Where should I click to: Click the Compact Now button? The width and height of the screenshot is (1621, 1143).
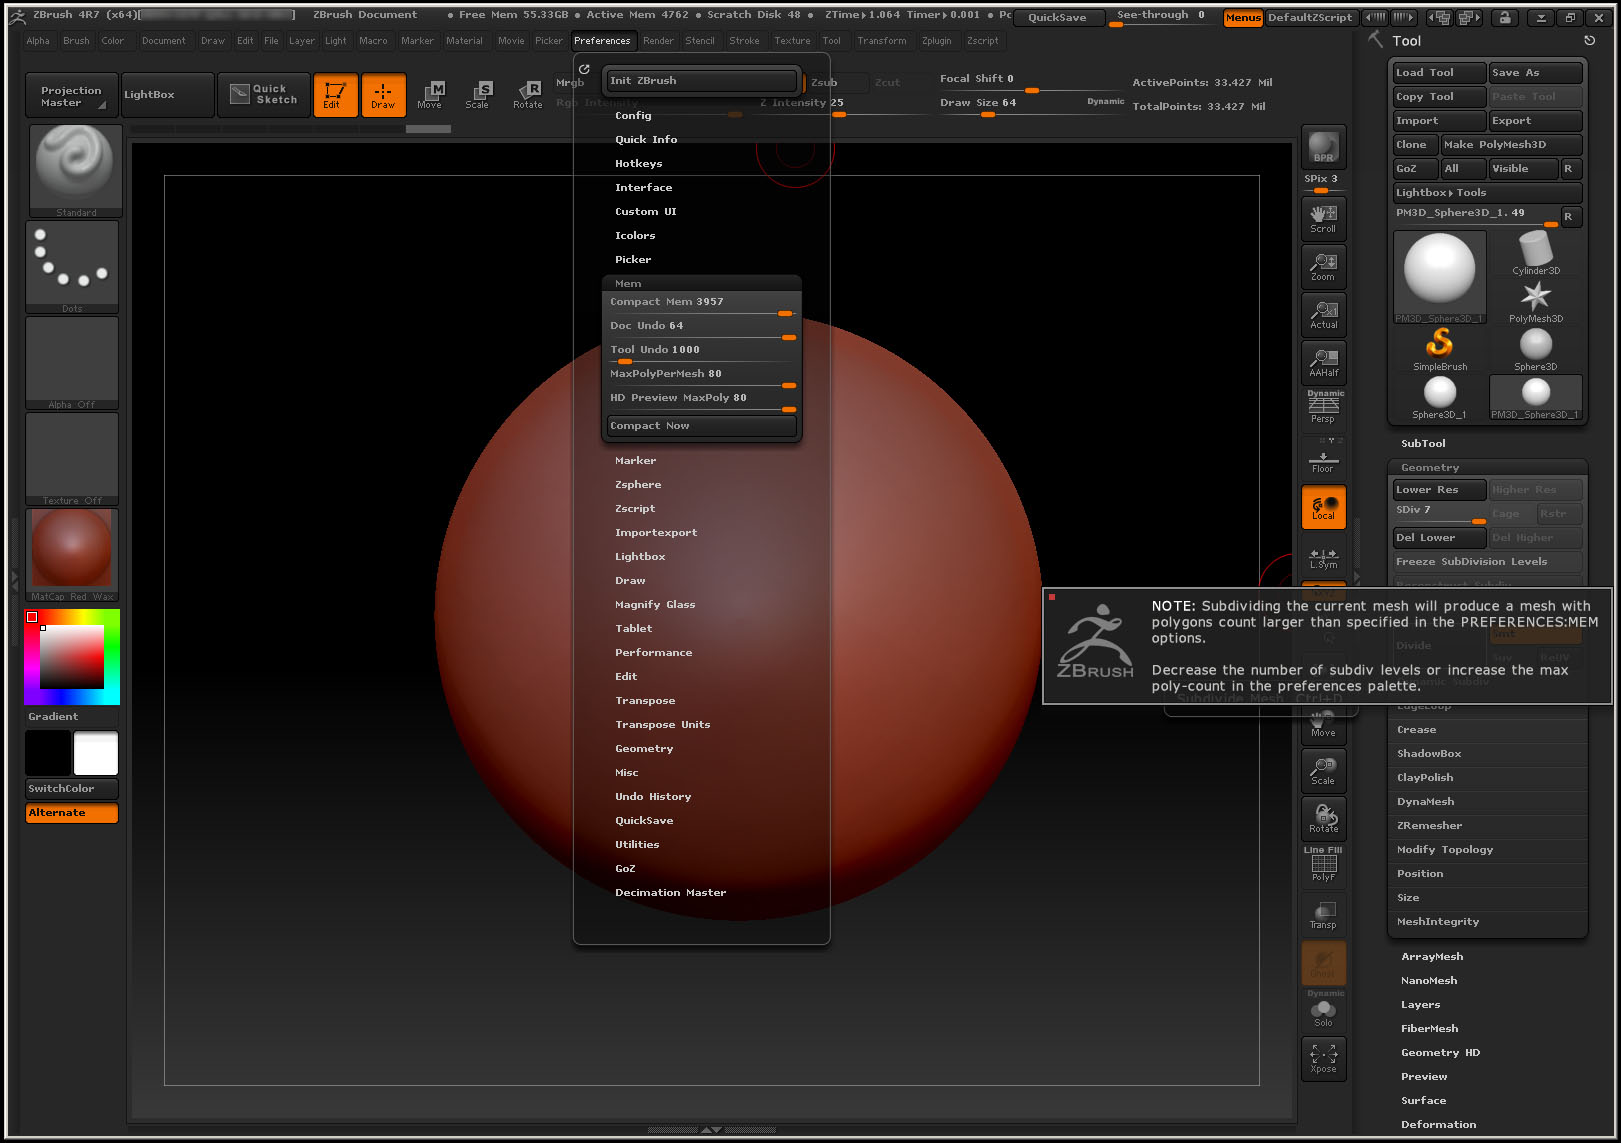point(702,426)
